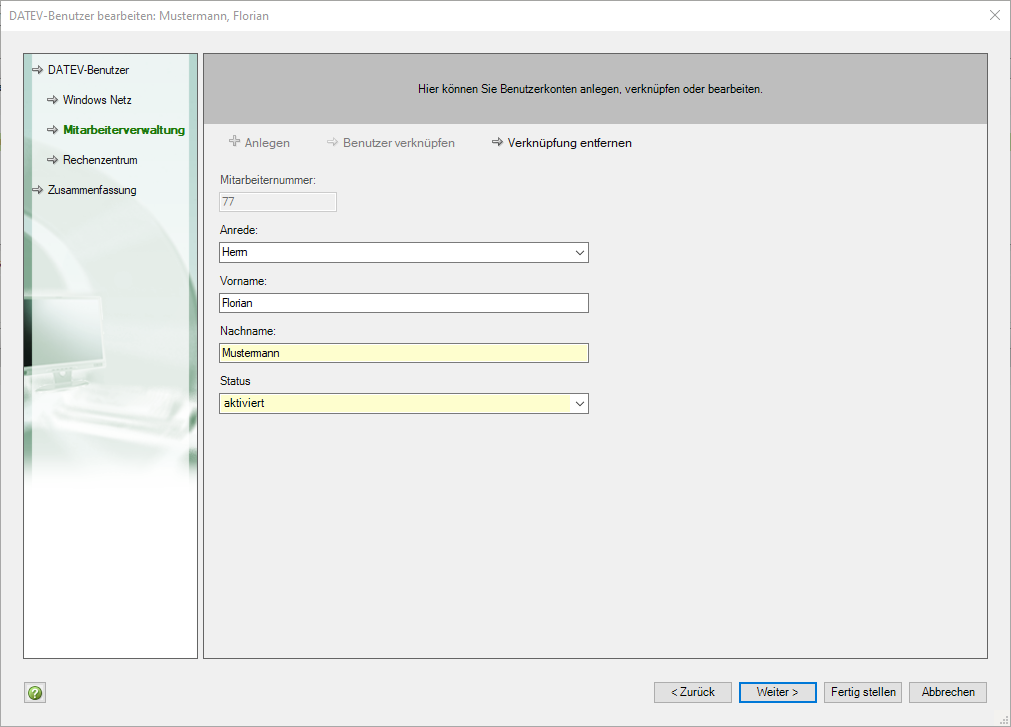This screenshot has height=727, width=1011.
Task: Click the Nachname label
Action: click(x=248, y=331)
